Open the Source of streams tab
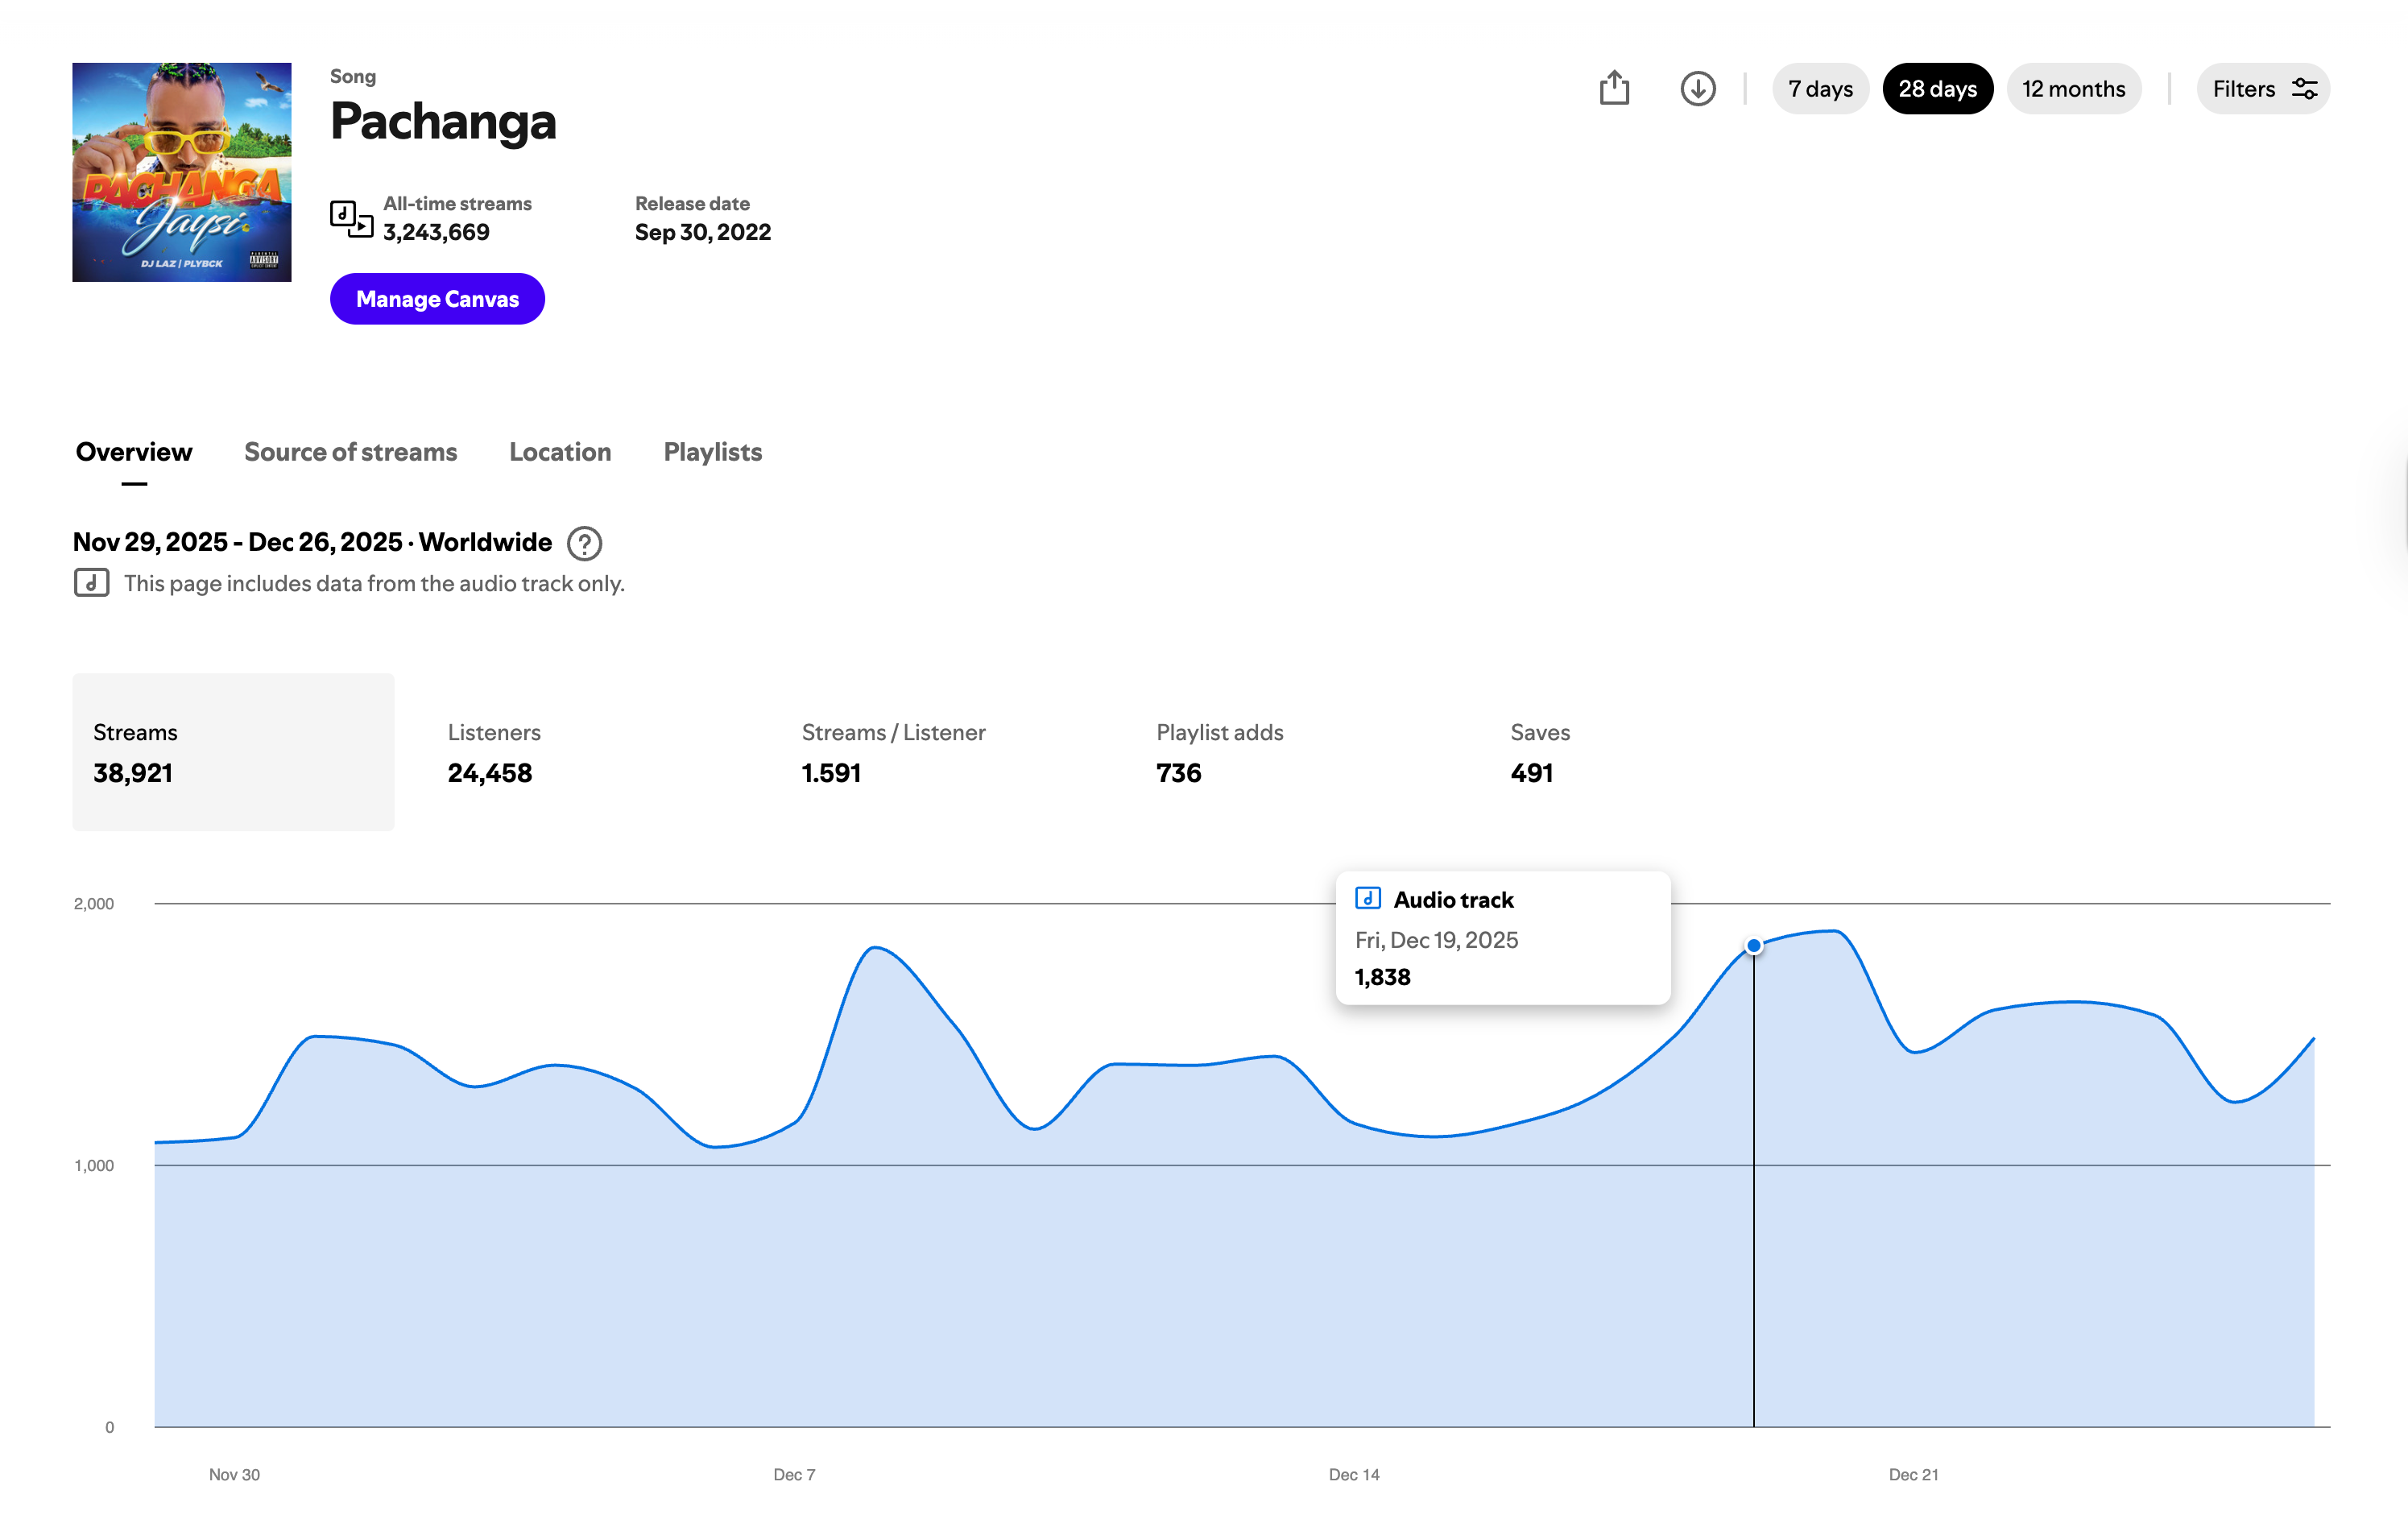 350,452
